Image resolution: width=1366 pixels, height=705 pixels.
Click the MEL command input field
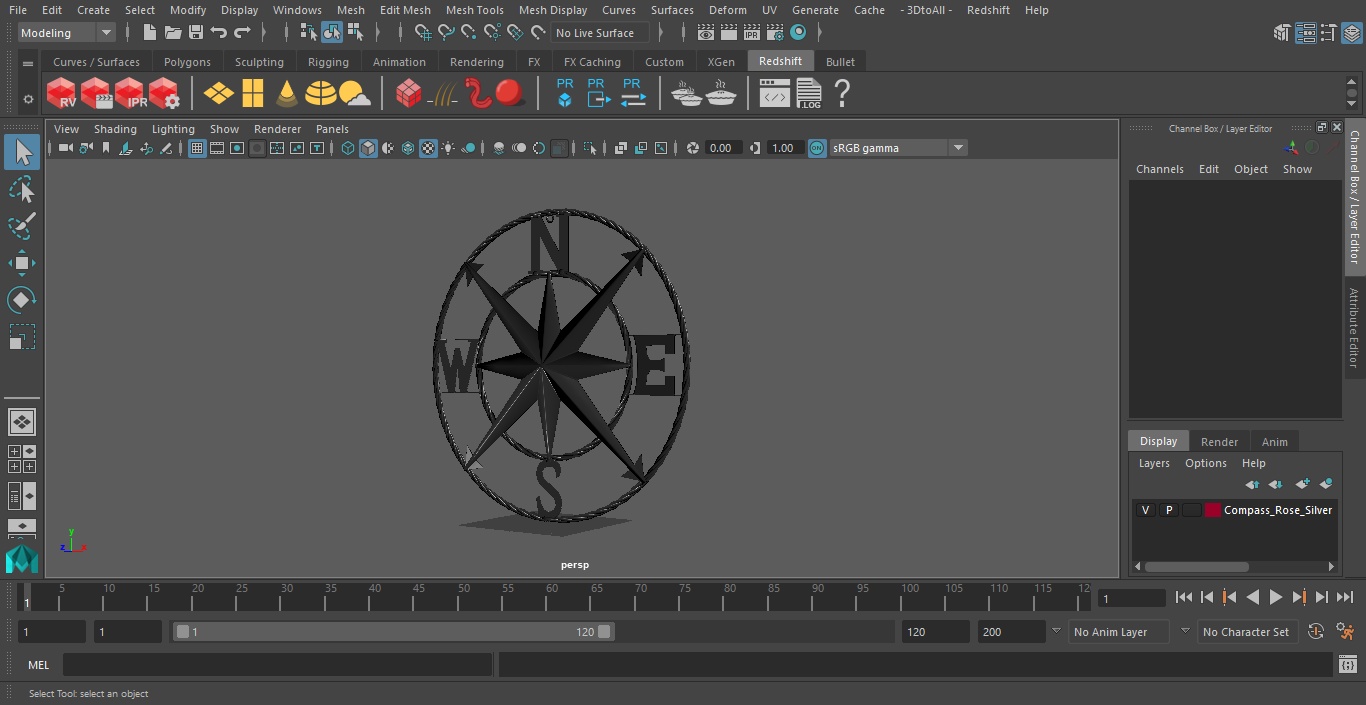coord(277,665)
